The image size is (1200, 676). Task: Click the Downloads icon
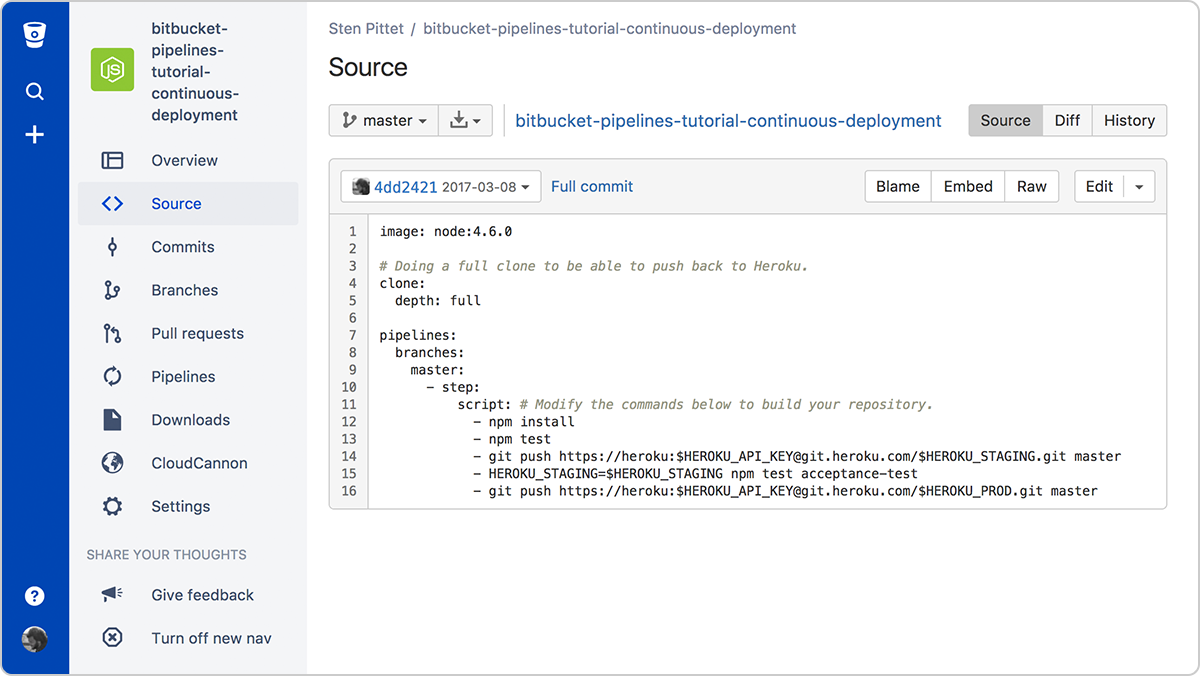[x=112, y=419]
